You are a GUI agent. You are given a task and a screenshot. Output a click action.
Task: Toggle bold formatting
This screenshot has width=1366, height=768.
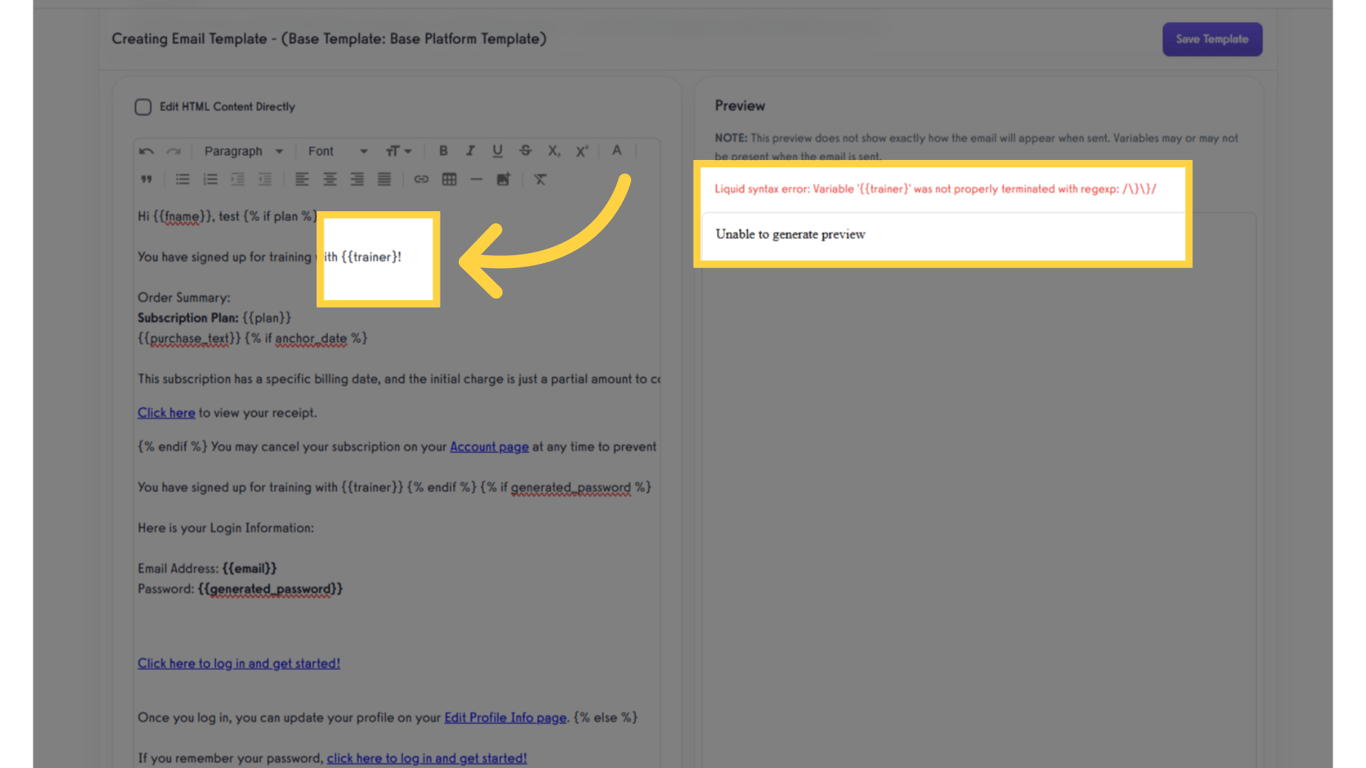tap(443, 151)
